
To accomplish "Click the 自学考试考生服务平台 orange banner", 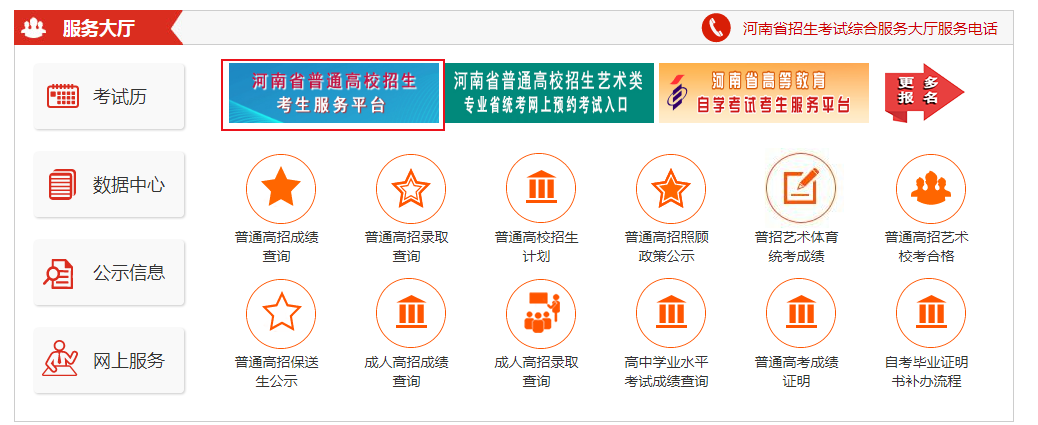I will click(x=763, y=93).
